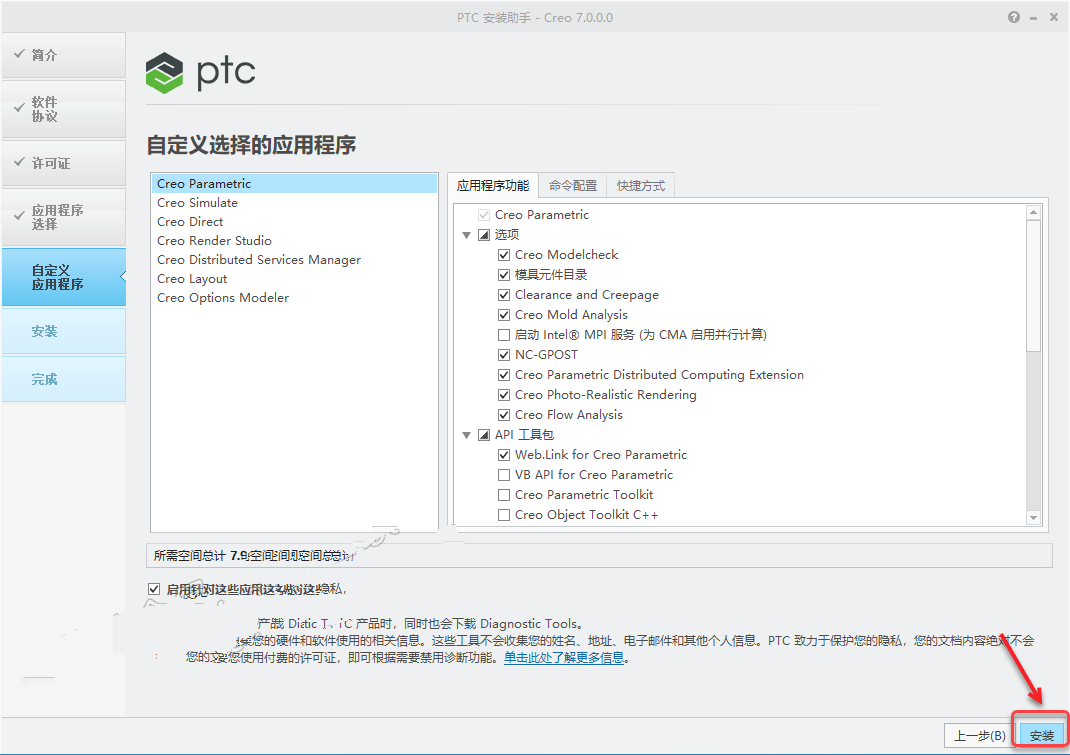Minimize the installer window
This screenshot has width=1070, height=755.
pyautogui.click(x=1034, y=18)
